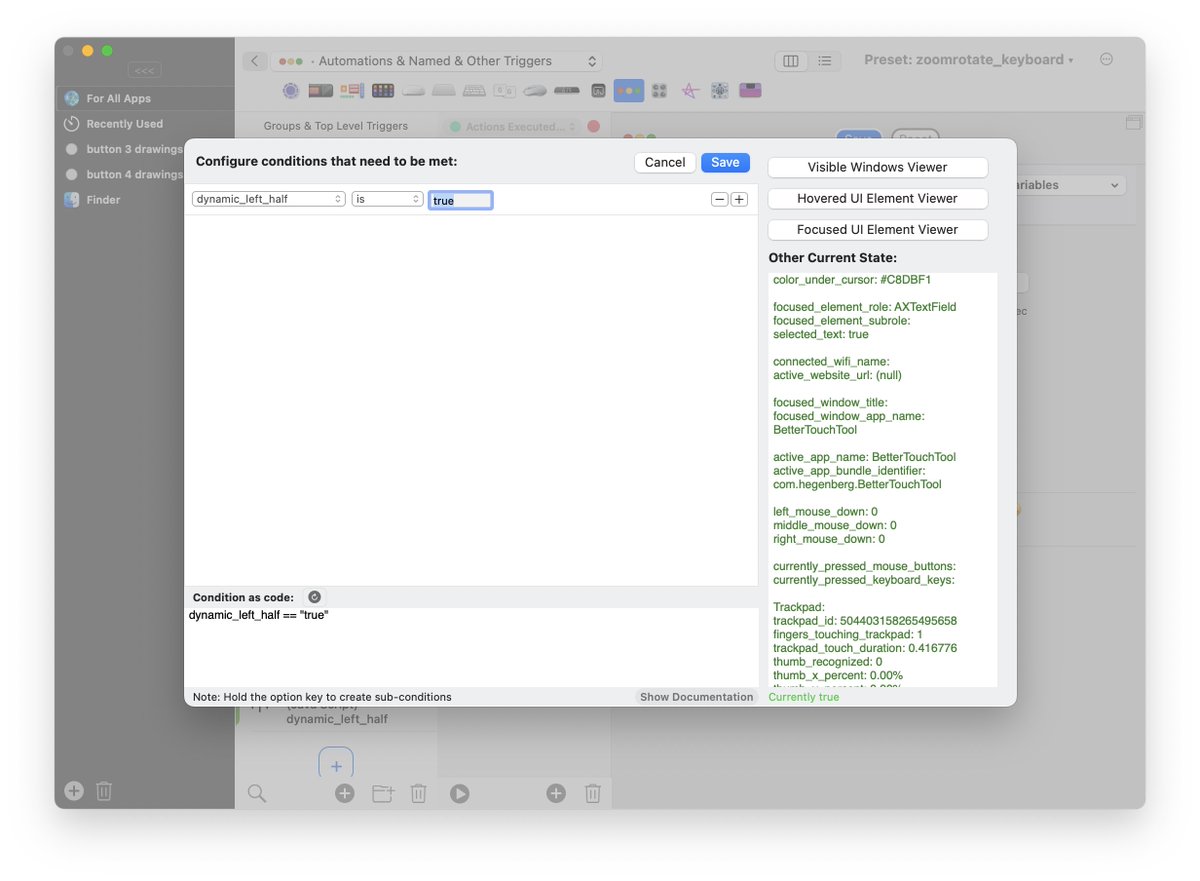Image resolution: width=1200 pixels, height=881 pixels.
Task: Click the 'true' value input field
Action: pyautogui.click(x=460, y=200)
